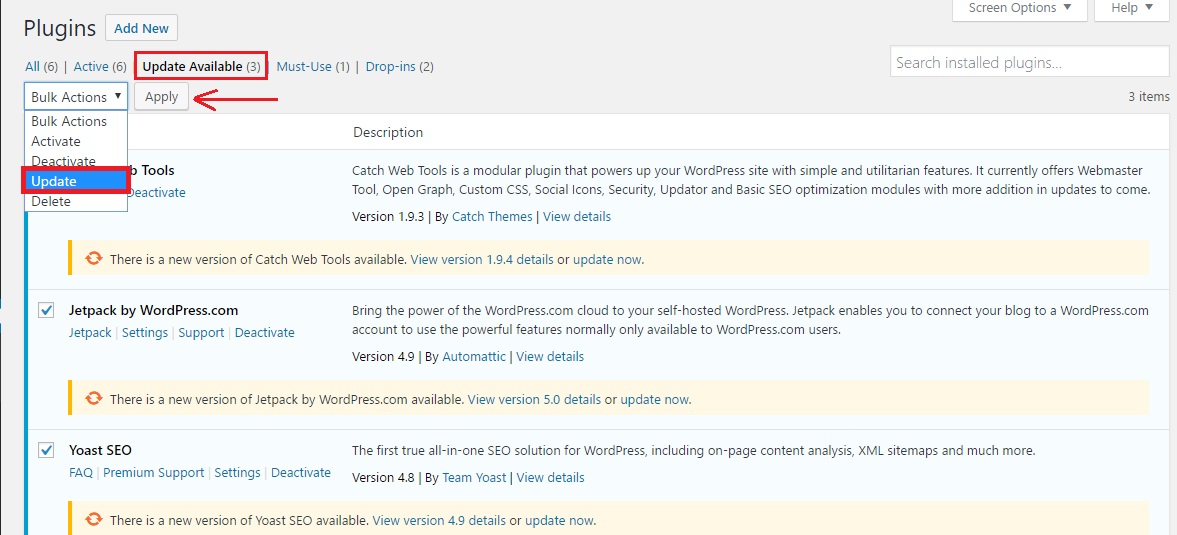Switch to Drop-ins (2) filter
Image resolution: width=1177 pixels, height=535 pixels.
click(399, 67)
